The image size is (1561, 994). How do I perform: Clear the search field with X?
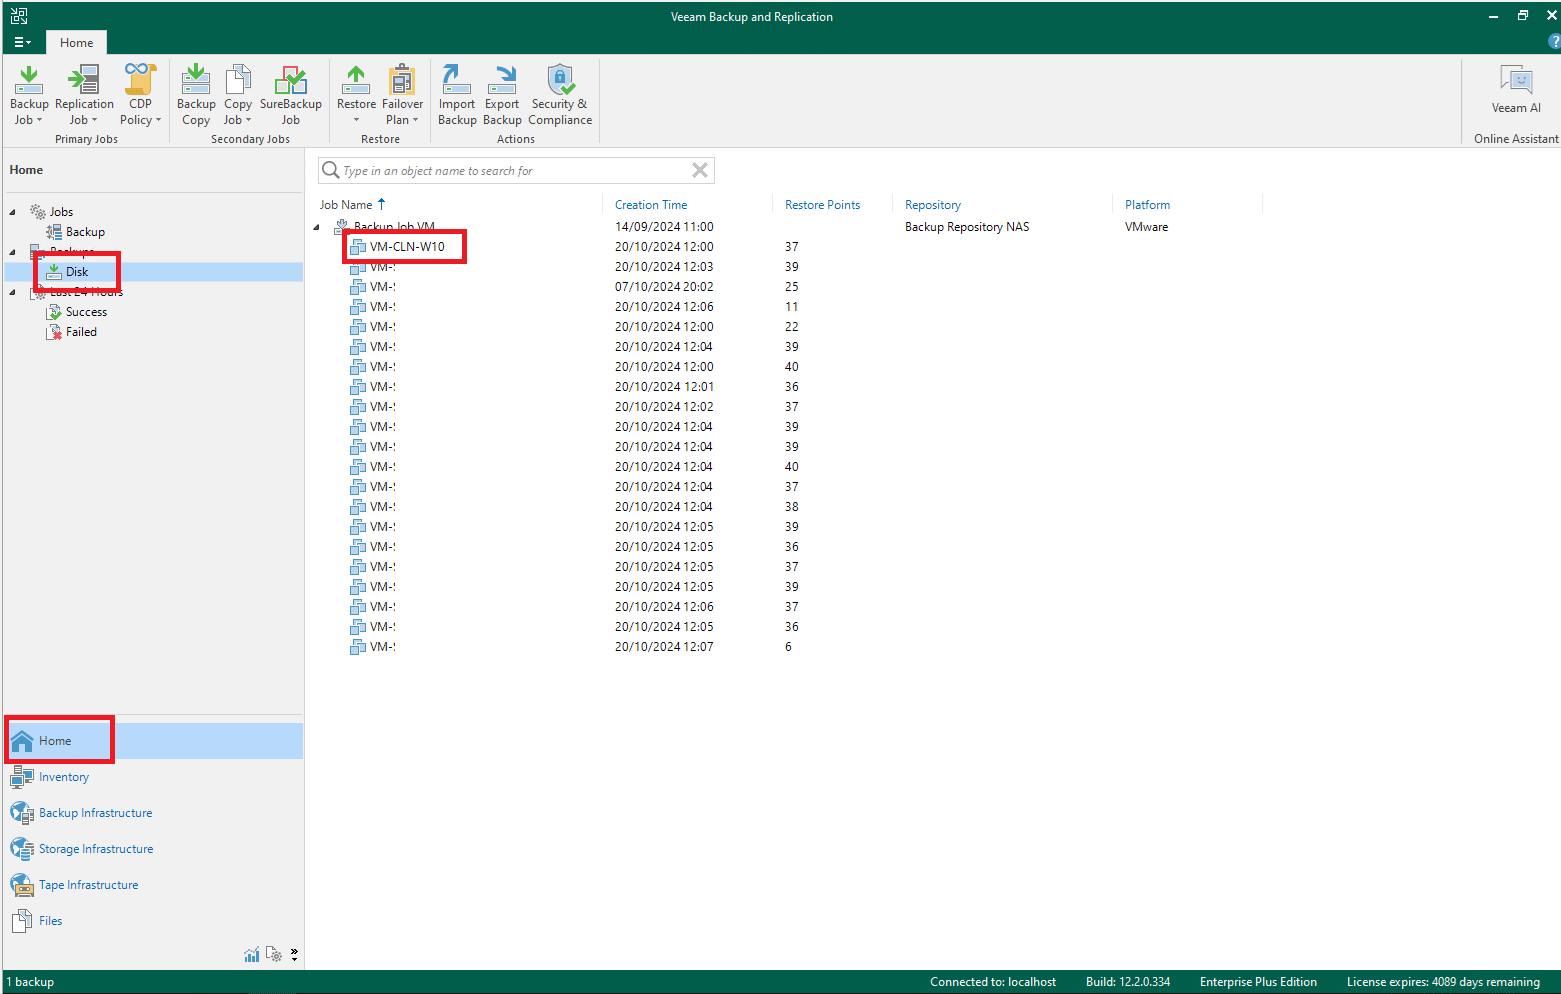(700, 170)
